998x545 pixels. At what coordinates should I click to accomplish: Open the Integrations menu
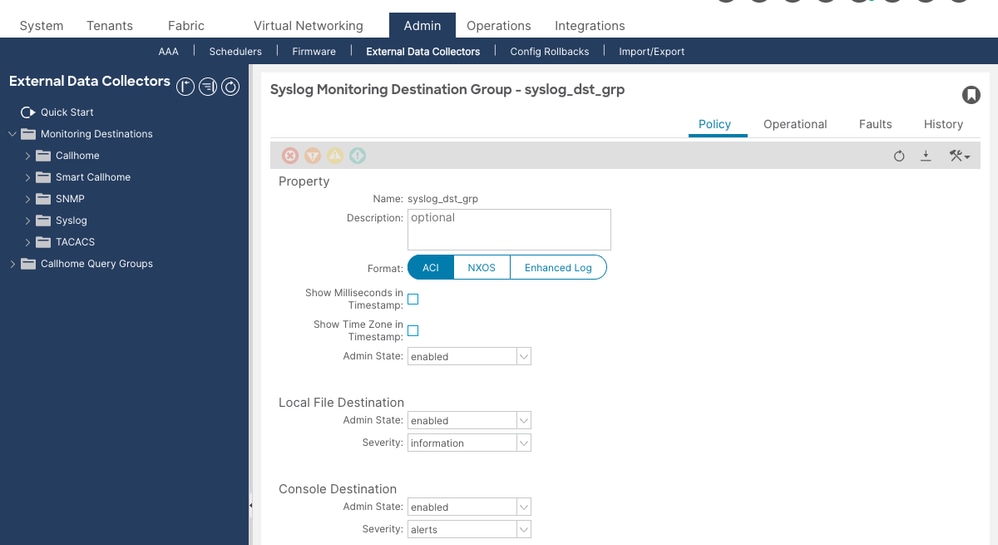pyautogui.click(x=589, y=25)
